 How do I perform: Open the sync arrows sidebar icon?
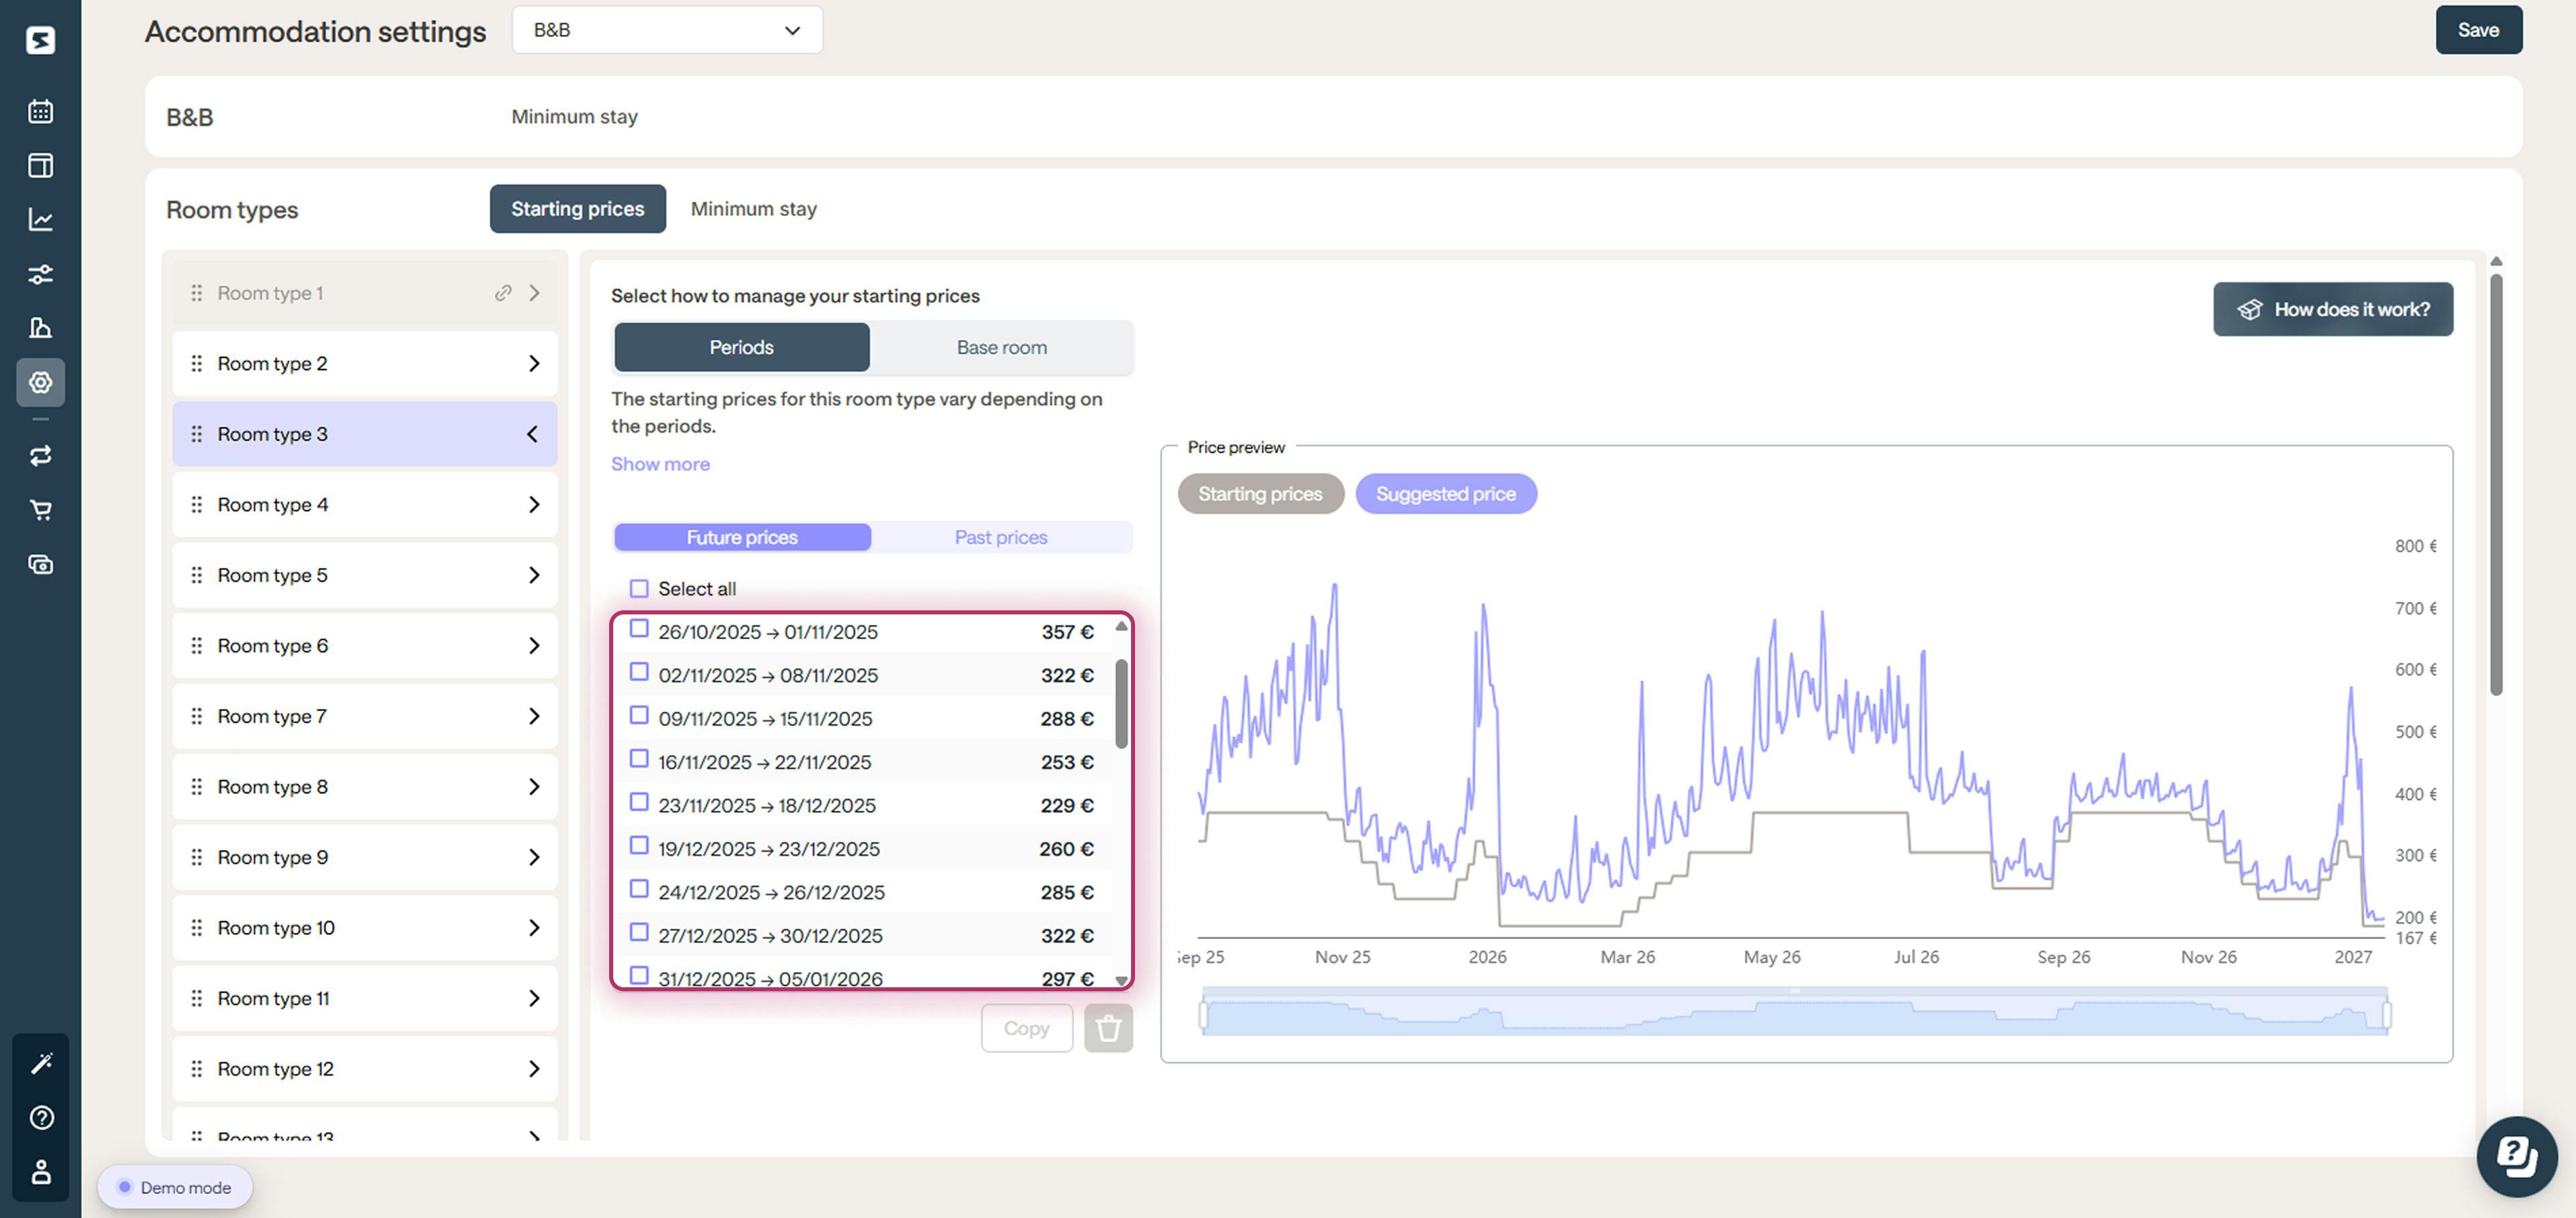[x=40, y=456]
